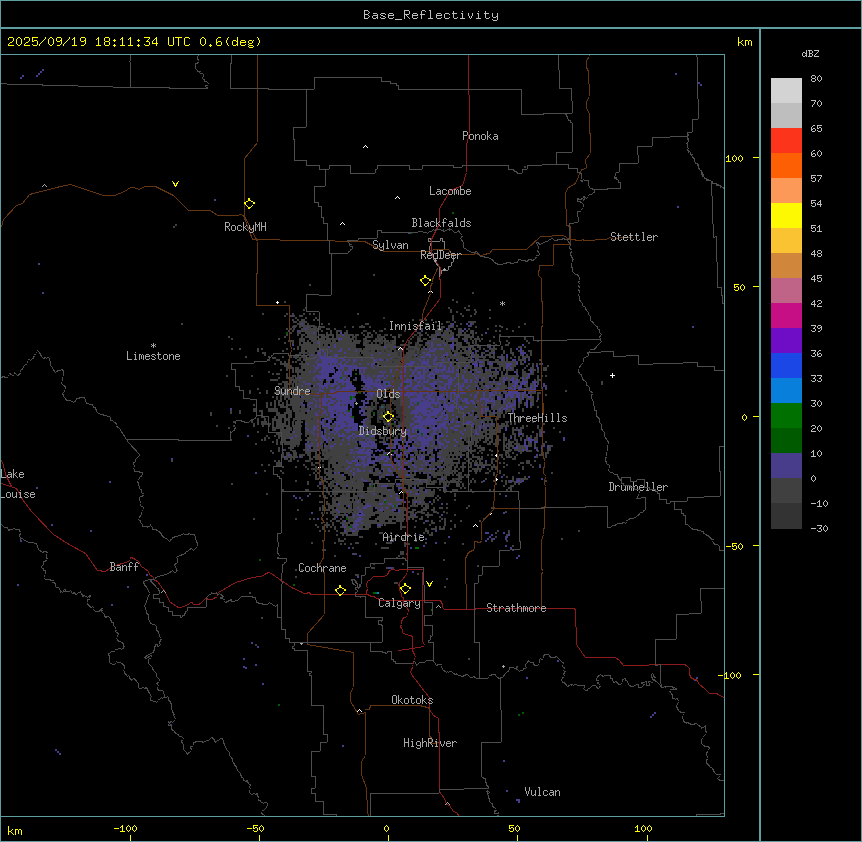Click the yellow V marker northwest of RockyMH

(x=176, y=184)
